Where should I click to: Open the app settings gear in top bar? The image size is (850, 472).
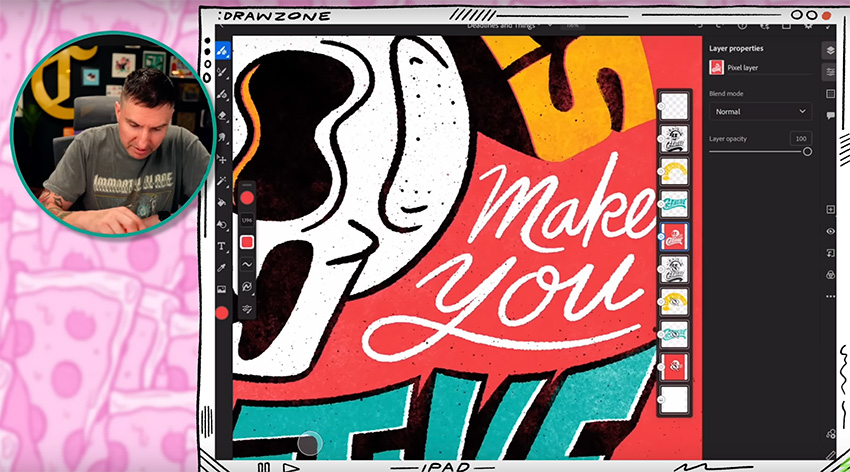point(808,25)
